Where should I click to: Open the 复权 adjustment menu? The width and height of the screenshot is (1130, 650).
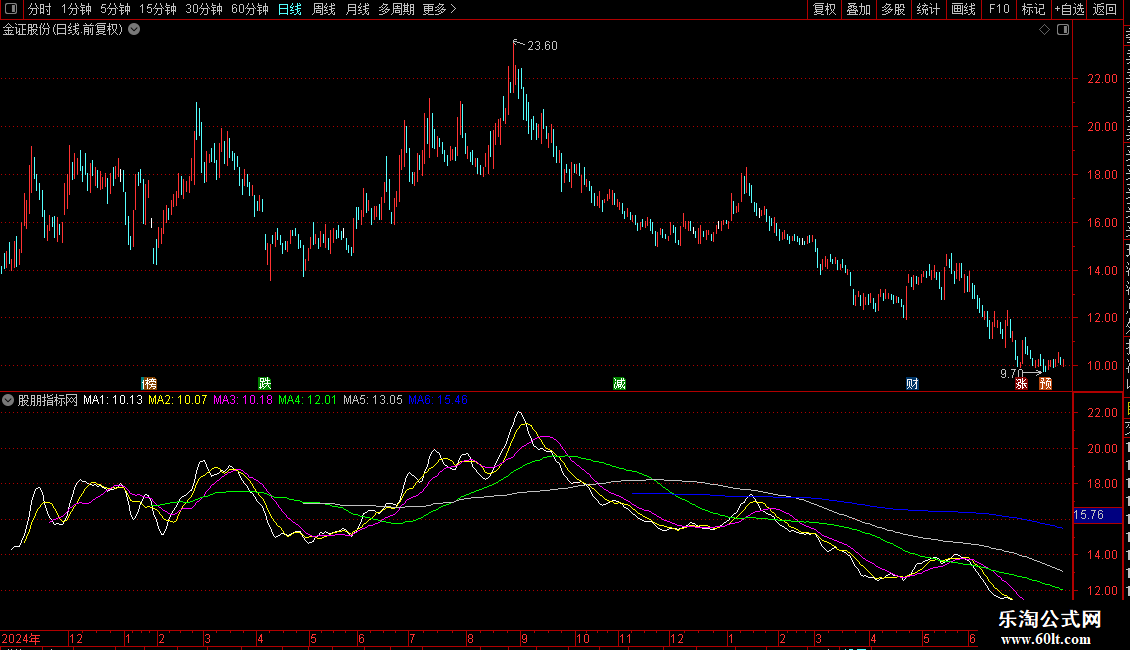pyautogui.click(x=824, y=9)
